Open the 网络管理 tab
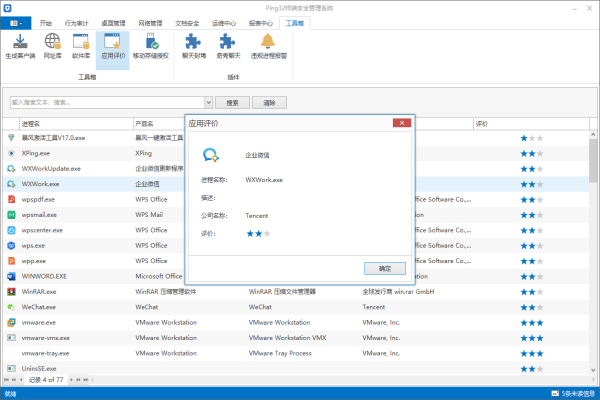 pyautogui.click(x=150, y=23)
